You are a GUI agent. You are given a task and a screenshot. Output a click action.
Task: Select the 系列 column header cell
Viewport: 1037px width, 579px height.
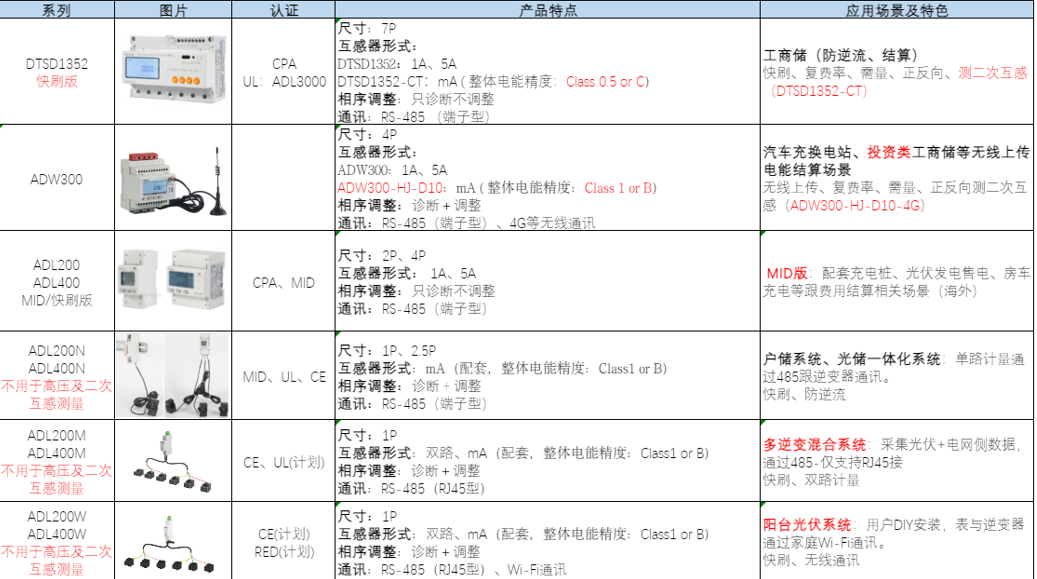[x=56, y=10]
